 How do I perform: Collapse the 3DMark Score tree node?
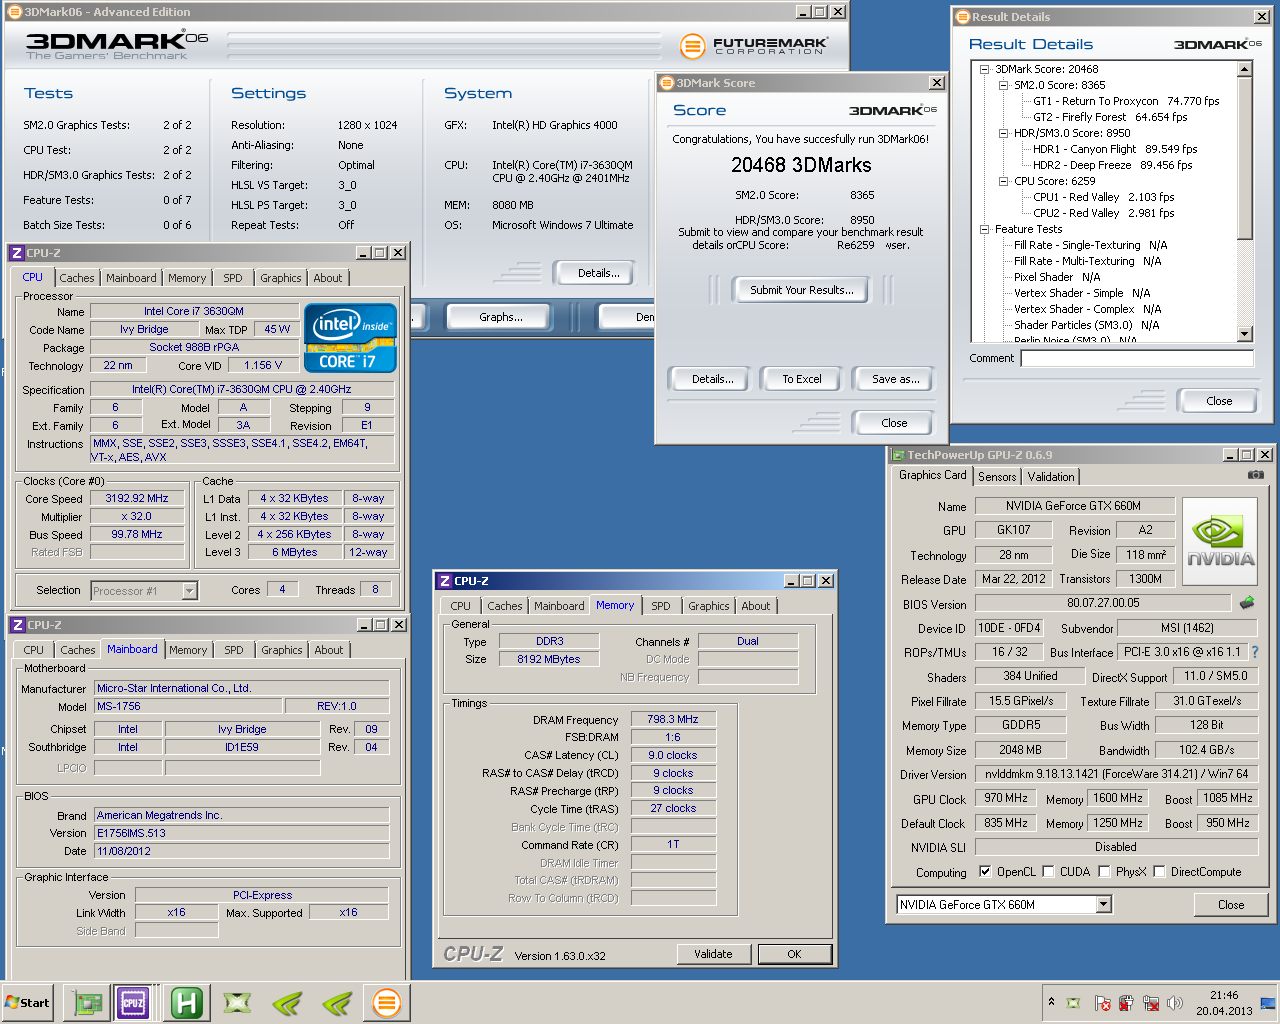coord(984,69)
